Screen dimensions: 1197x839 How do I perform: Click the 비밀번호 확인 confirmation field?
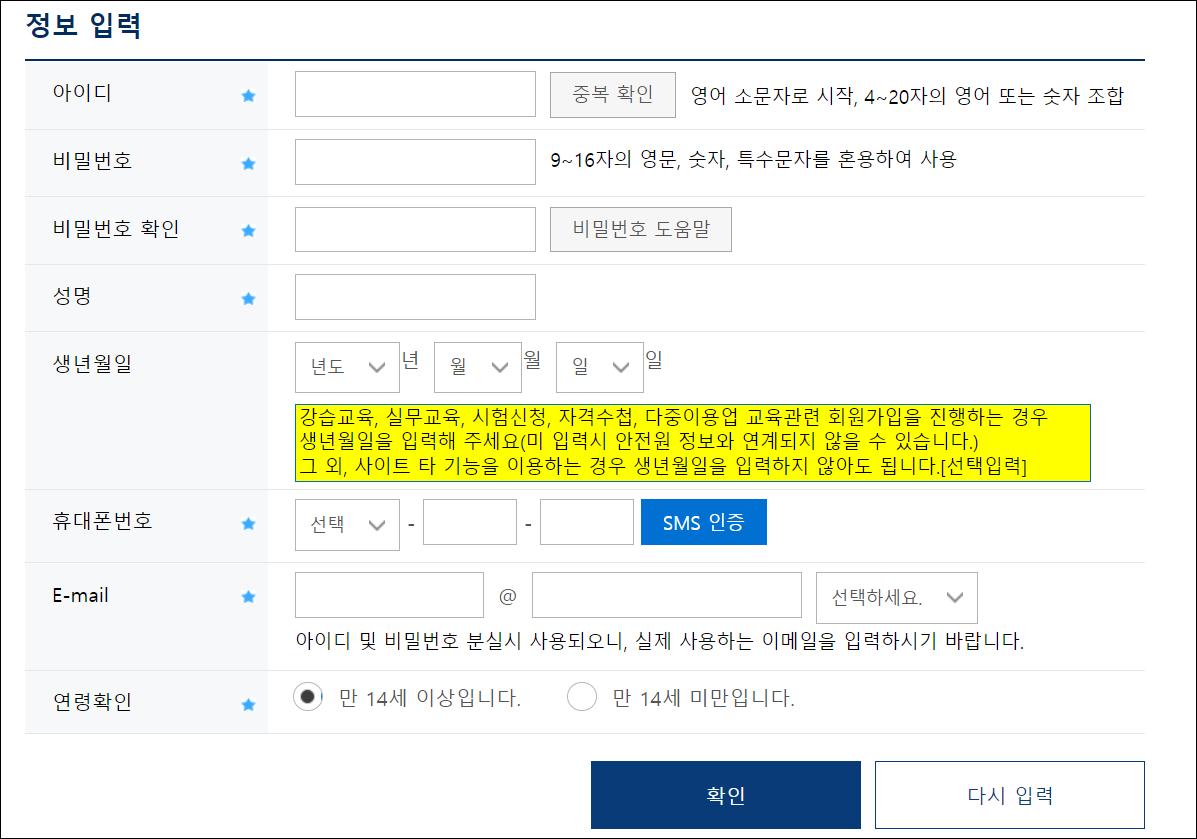[x=414, y=229]
